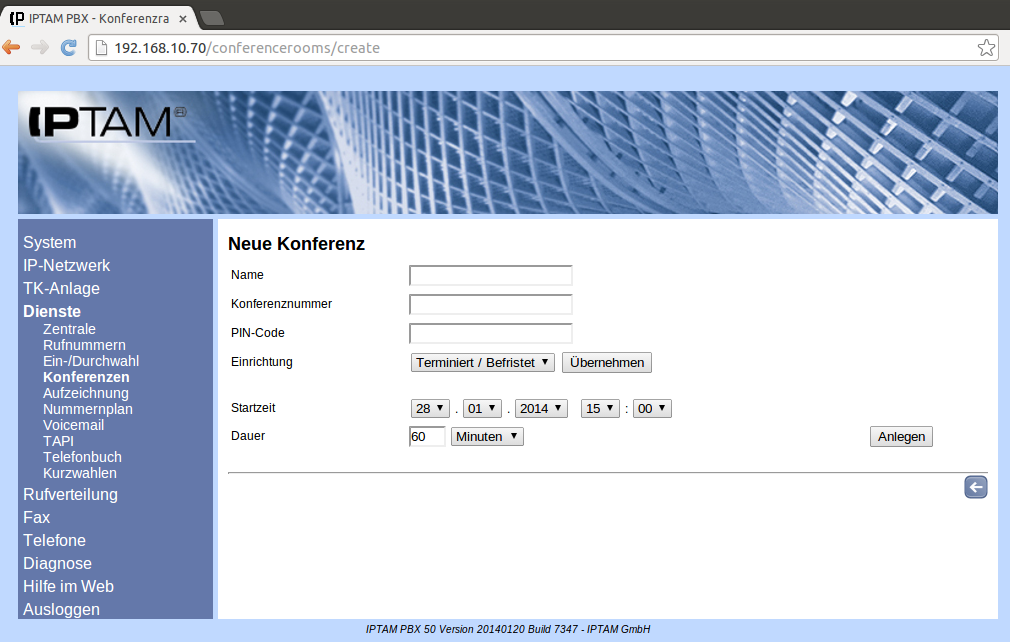Click the browser reload icon
This screenshot has width=1010, height=642.
tap(69, 47)
